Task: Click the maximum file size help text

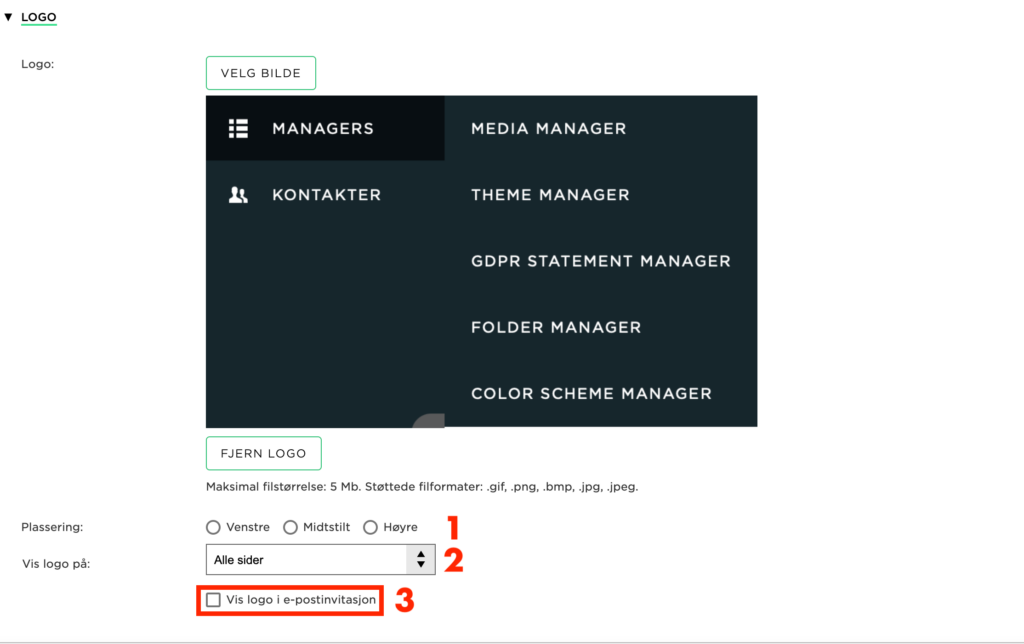Action: coord(422,487)
